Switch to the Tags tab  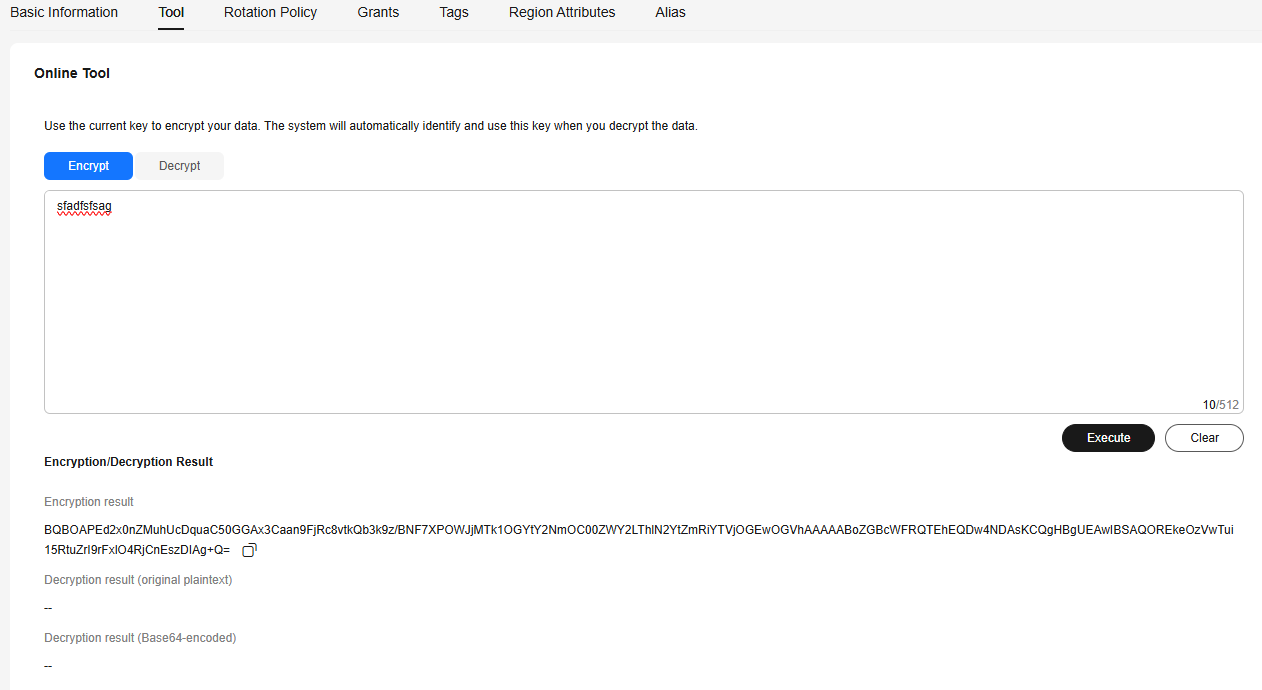pos(454,13)
